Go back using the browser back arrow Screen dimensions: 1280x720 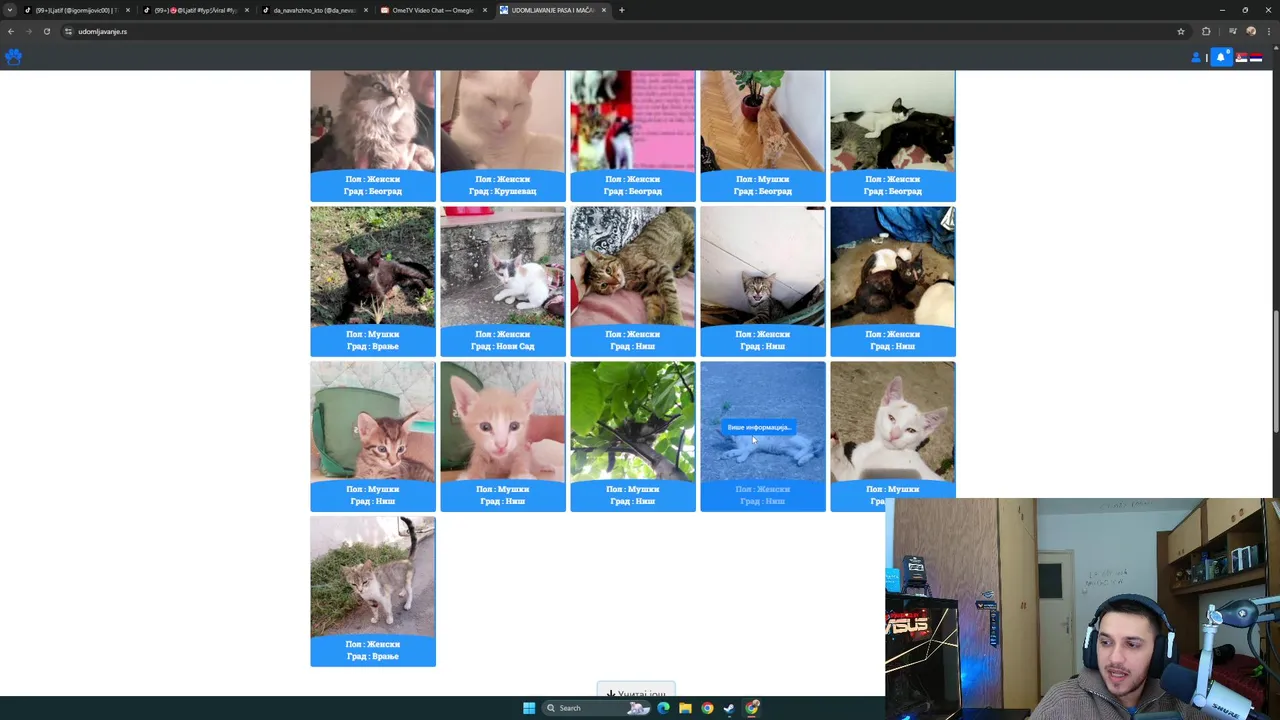[11, 31]
